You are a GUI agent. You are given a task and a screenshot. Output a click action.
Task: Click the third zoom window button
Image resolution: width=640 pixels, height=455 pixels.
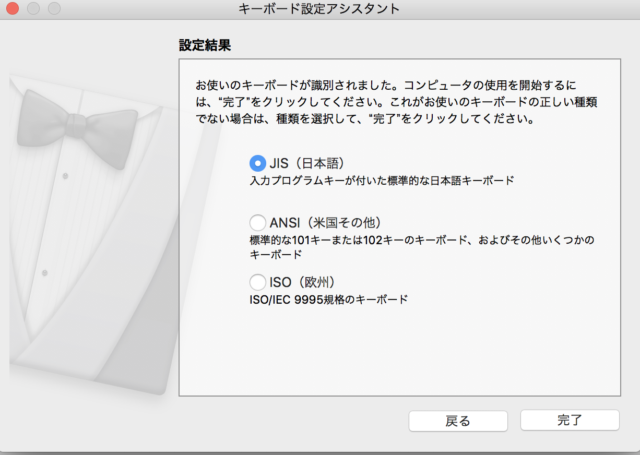click(x=52, y=9)
